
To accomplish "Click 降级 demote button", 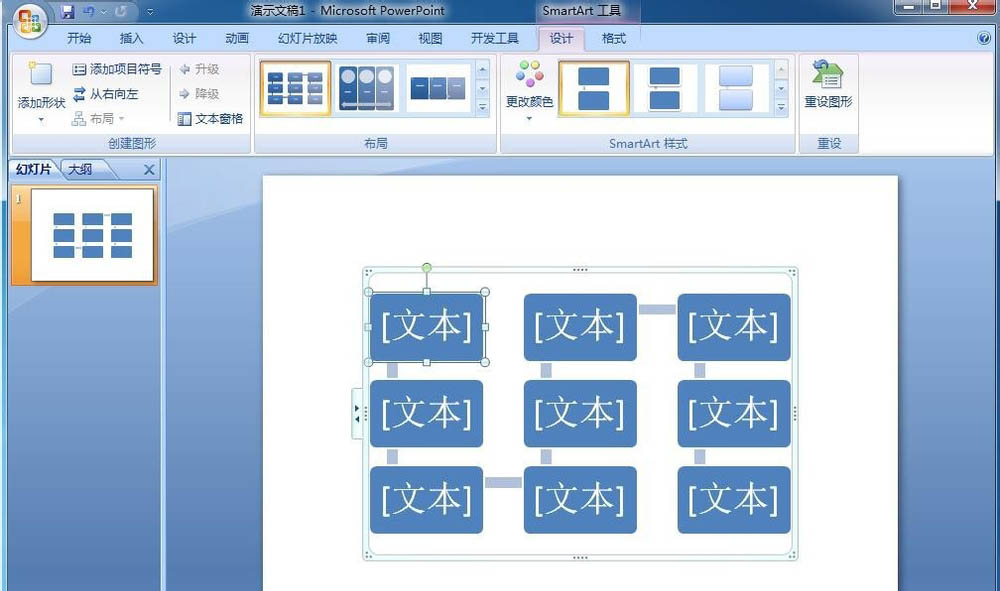I will pos(199,94).
